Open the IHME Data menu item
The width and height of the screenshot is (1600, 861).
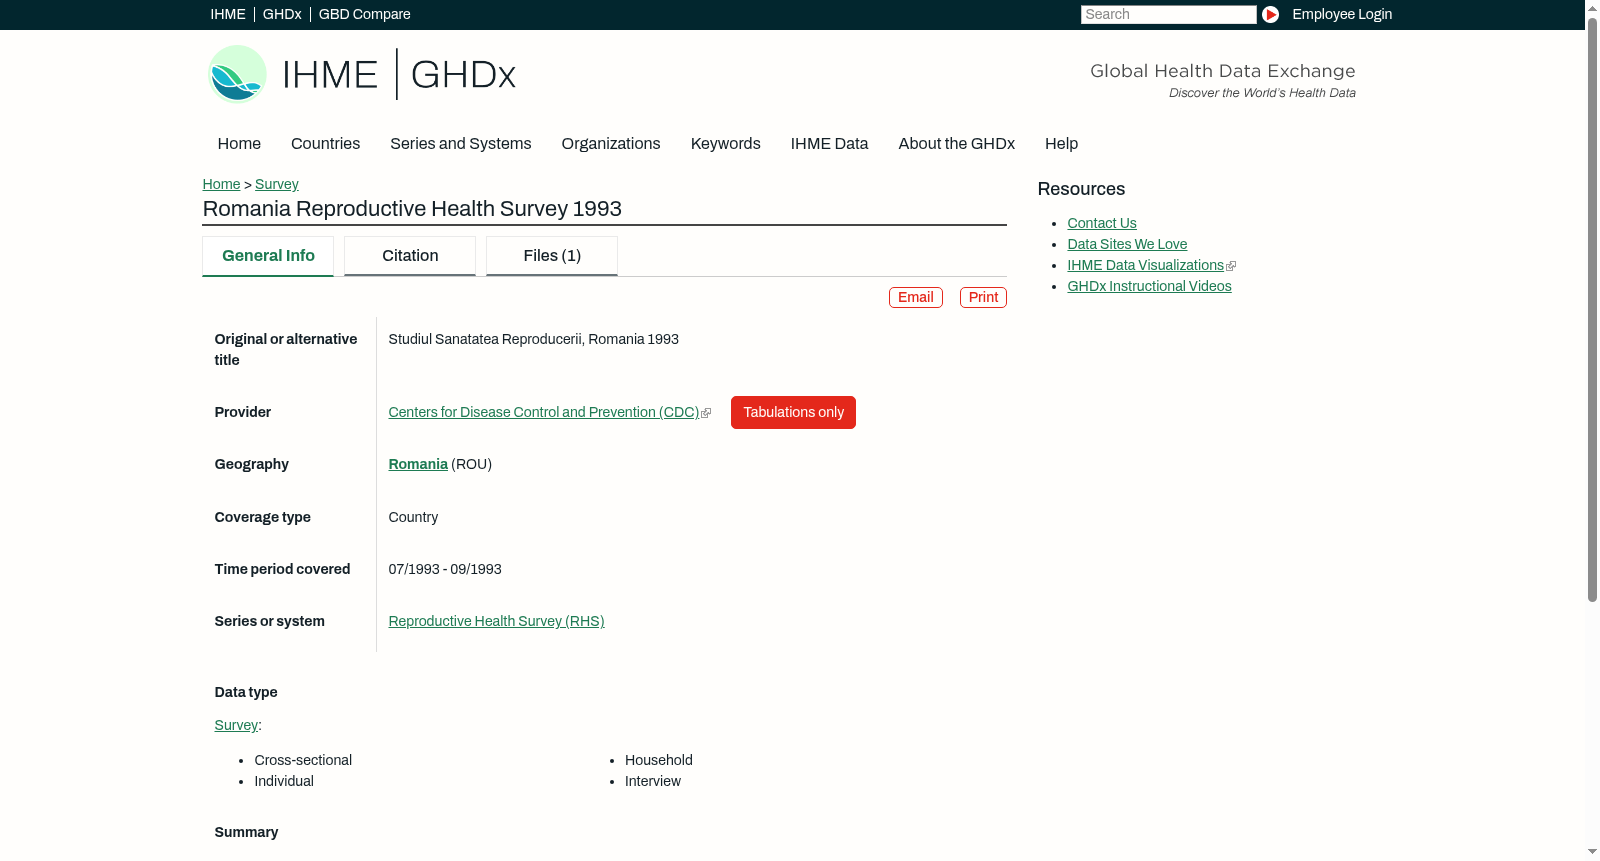[829, 144]
